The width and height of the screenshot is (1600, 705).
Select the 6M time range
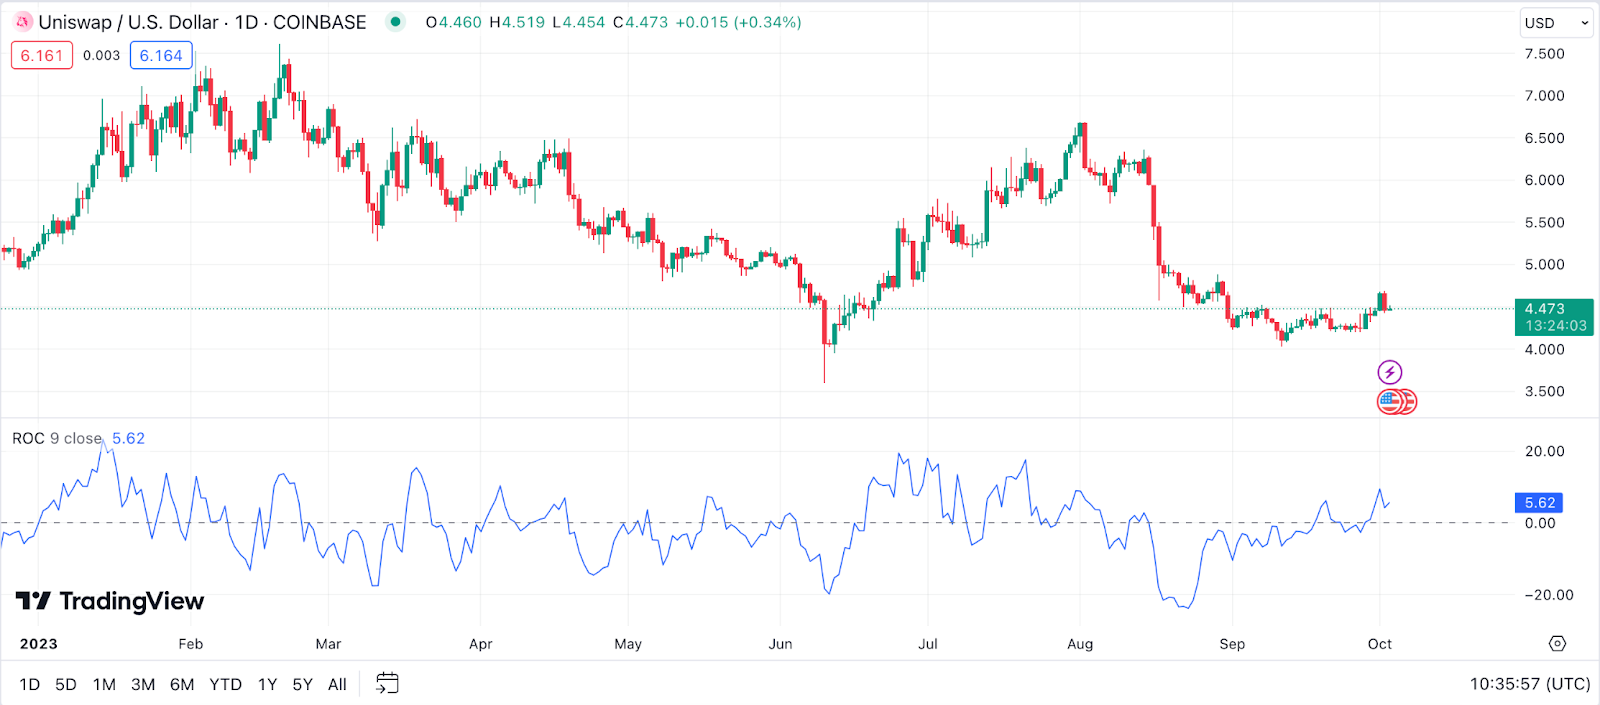tap(182, 685)
